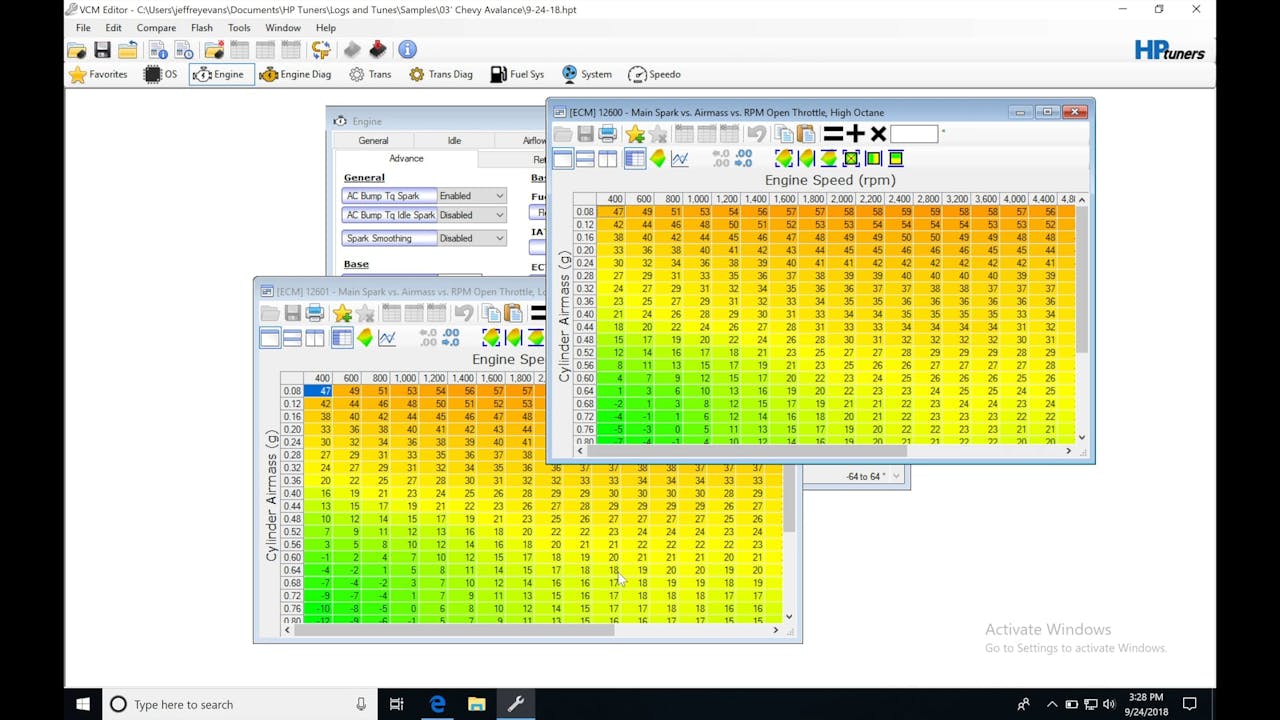Viewport: 1280px width, 720px height.
Task: Click the floppy disk save icon in main toolbar
Action: [102, 50]
